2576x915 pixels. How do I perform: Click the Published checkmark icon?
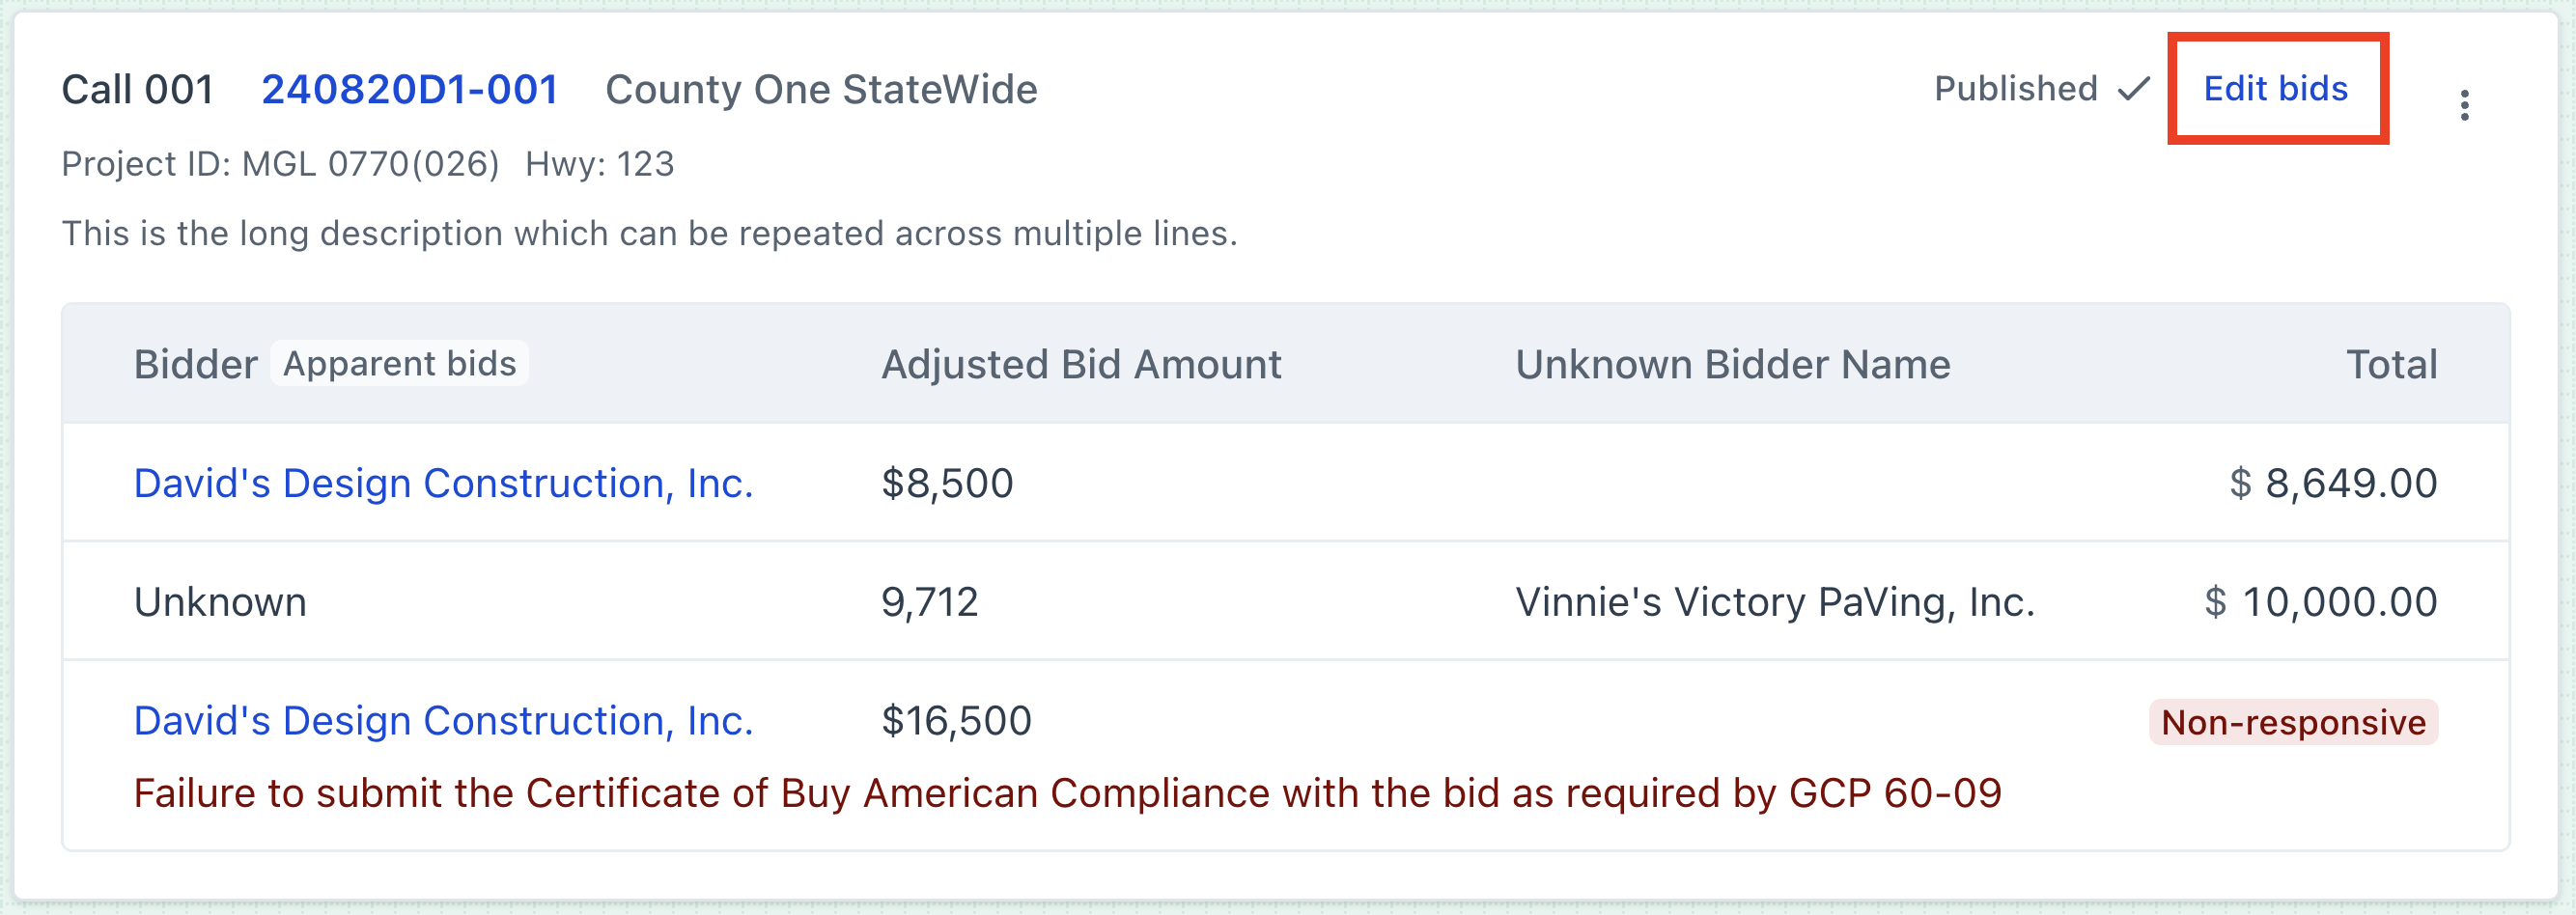coord(2133,90)
